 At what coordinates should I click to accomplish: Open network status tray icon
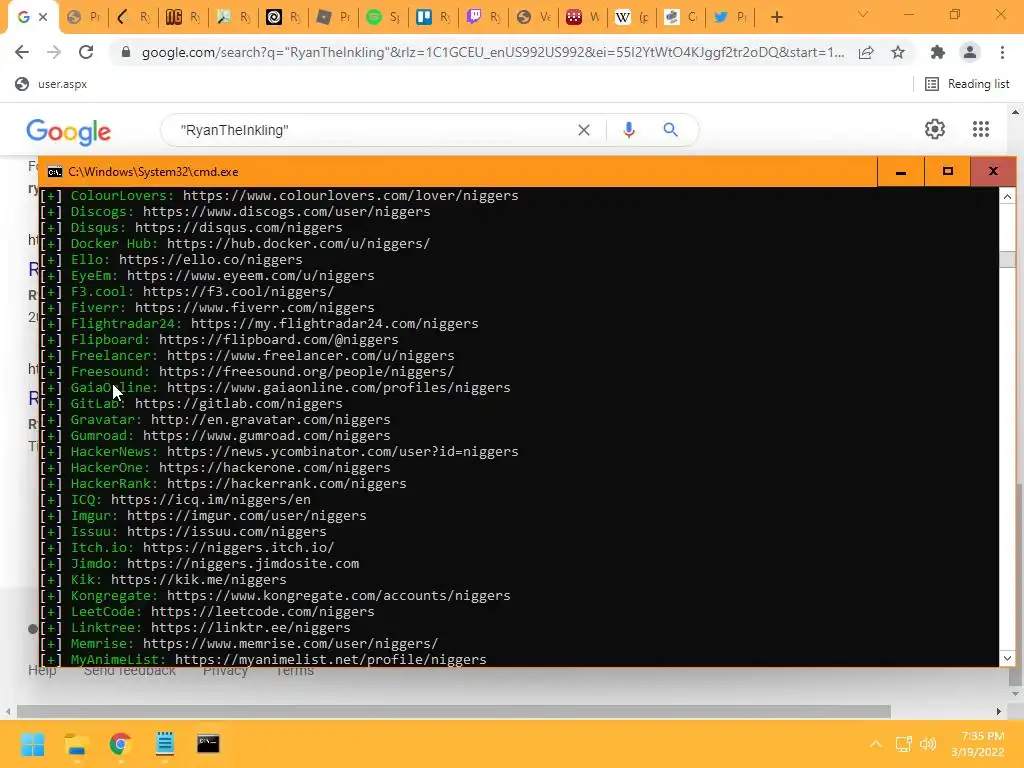pyautogui.click(x=904, y=744)
